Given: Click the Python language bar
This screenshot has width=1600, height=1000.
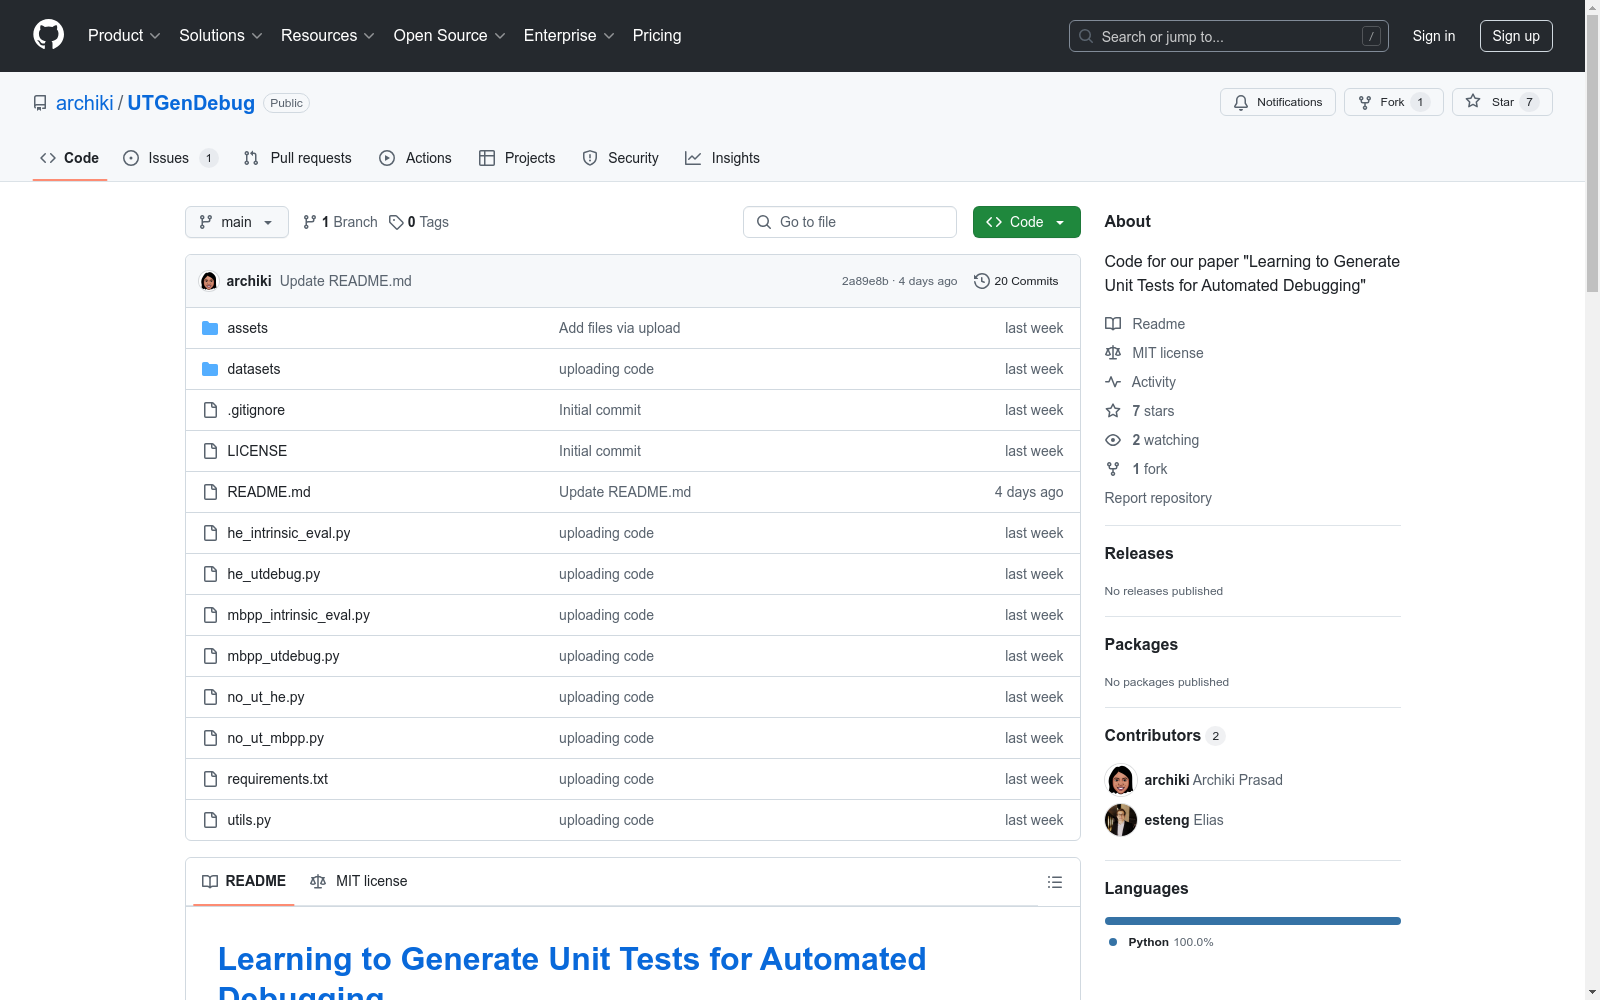Looking at the screenshot, I should click(x=1253, y=921).
